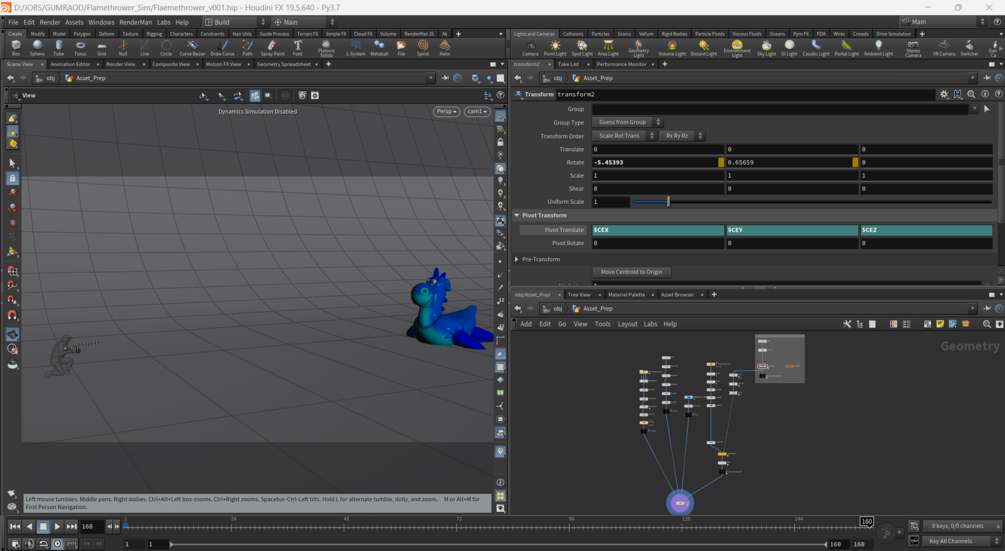
Task: Open the Render menu
Action: point(49,22)
